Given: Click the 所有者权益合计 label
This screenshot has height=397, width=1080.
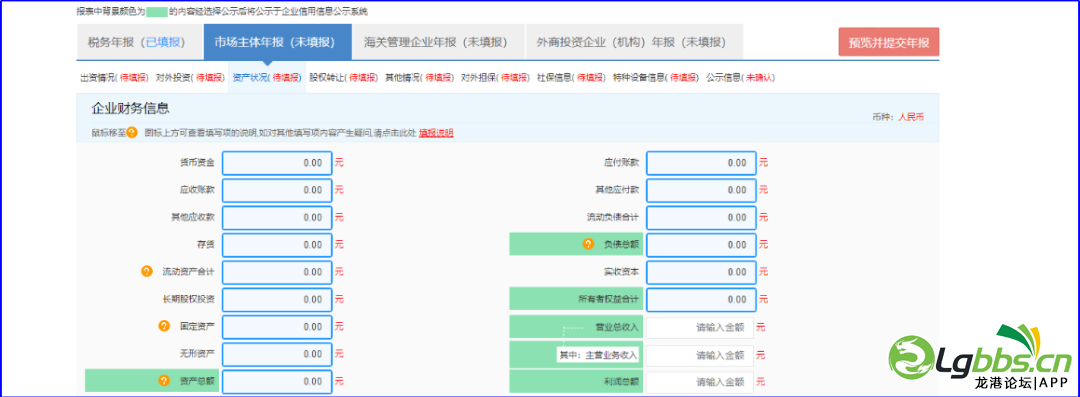Looking at the screenshot, I should (609, 299).
